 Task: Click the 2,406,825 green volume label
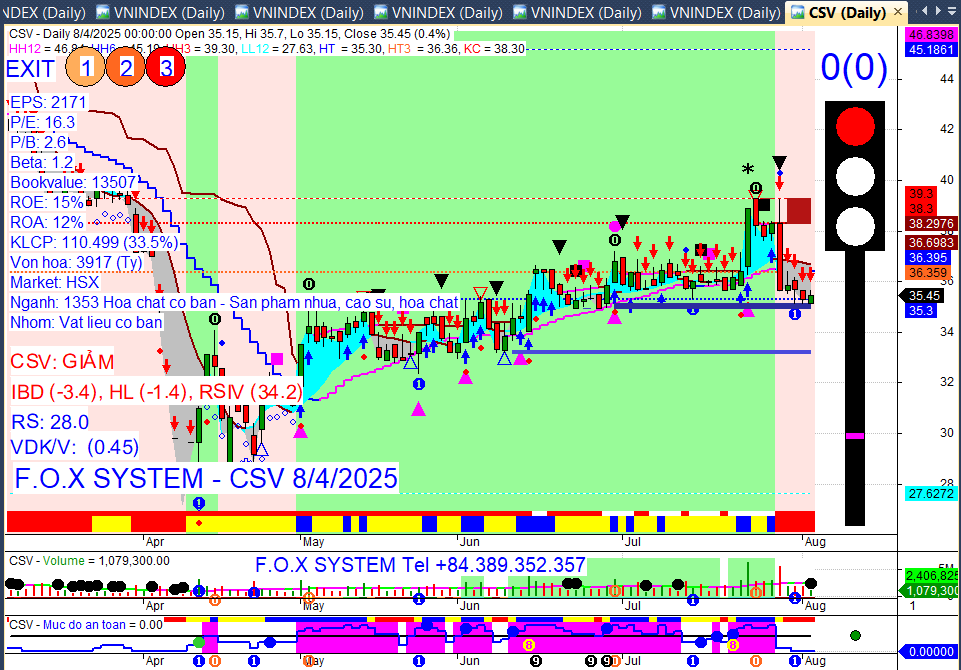tap(932, 576)
